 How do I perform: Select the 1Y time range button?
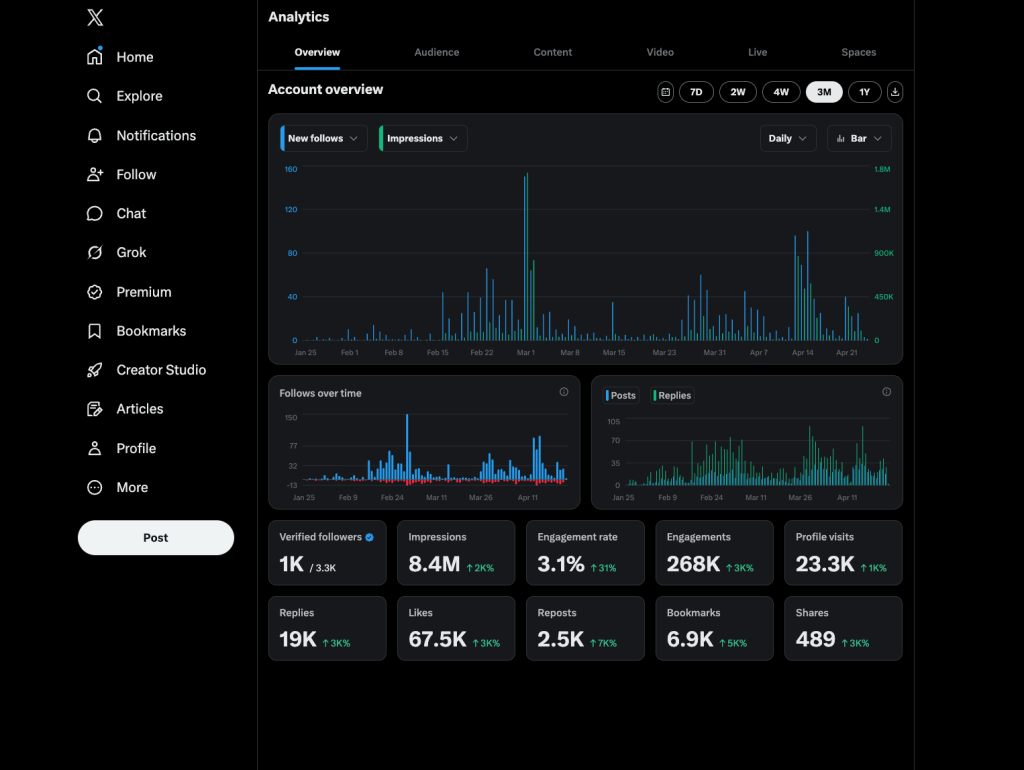[865, 92]
